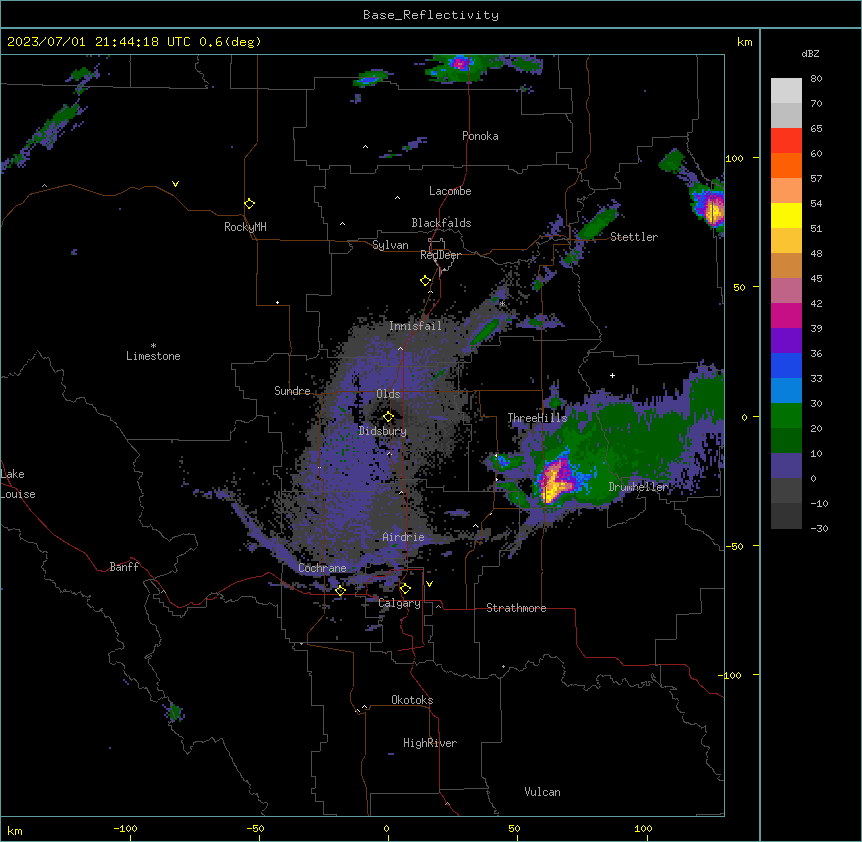Click the 0 tick on the bottom km axis
Viewport: 862px width, 842px height.
pos(387,829)
